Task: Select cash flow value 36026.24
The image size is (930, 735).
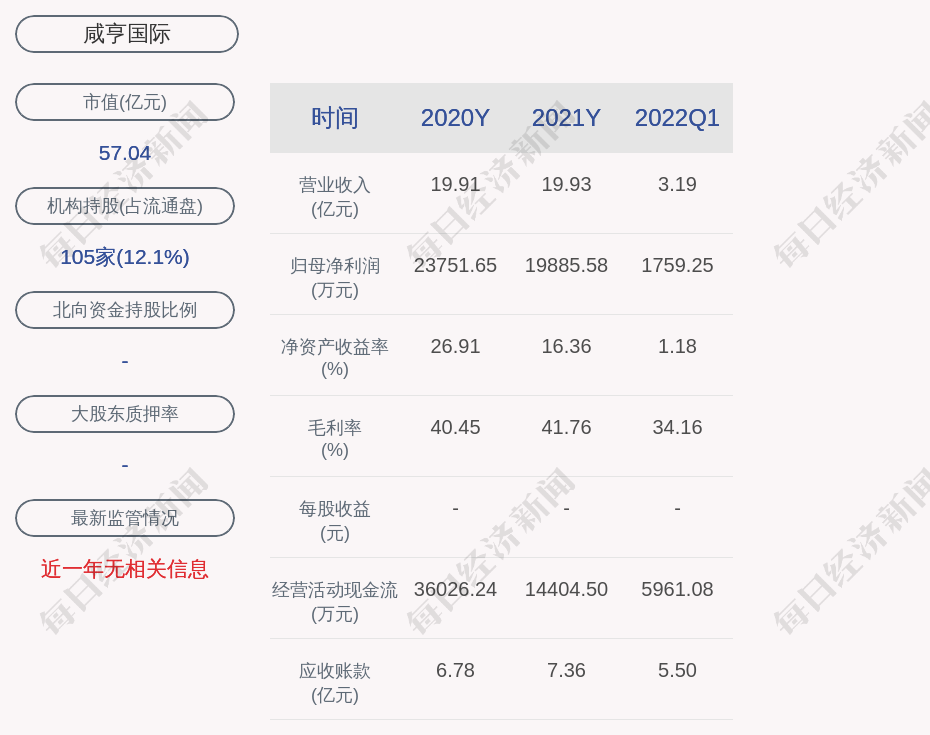Action: 455,589
